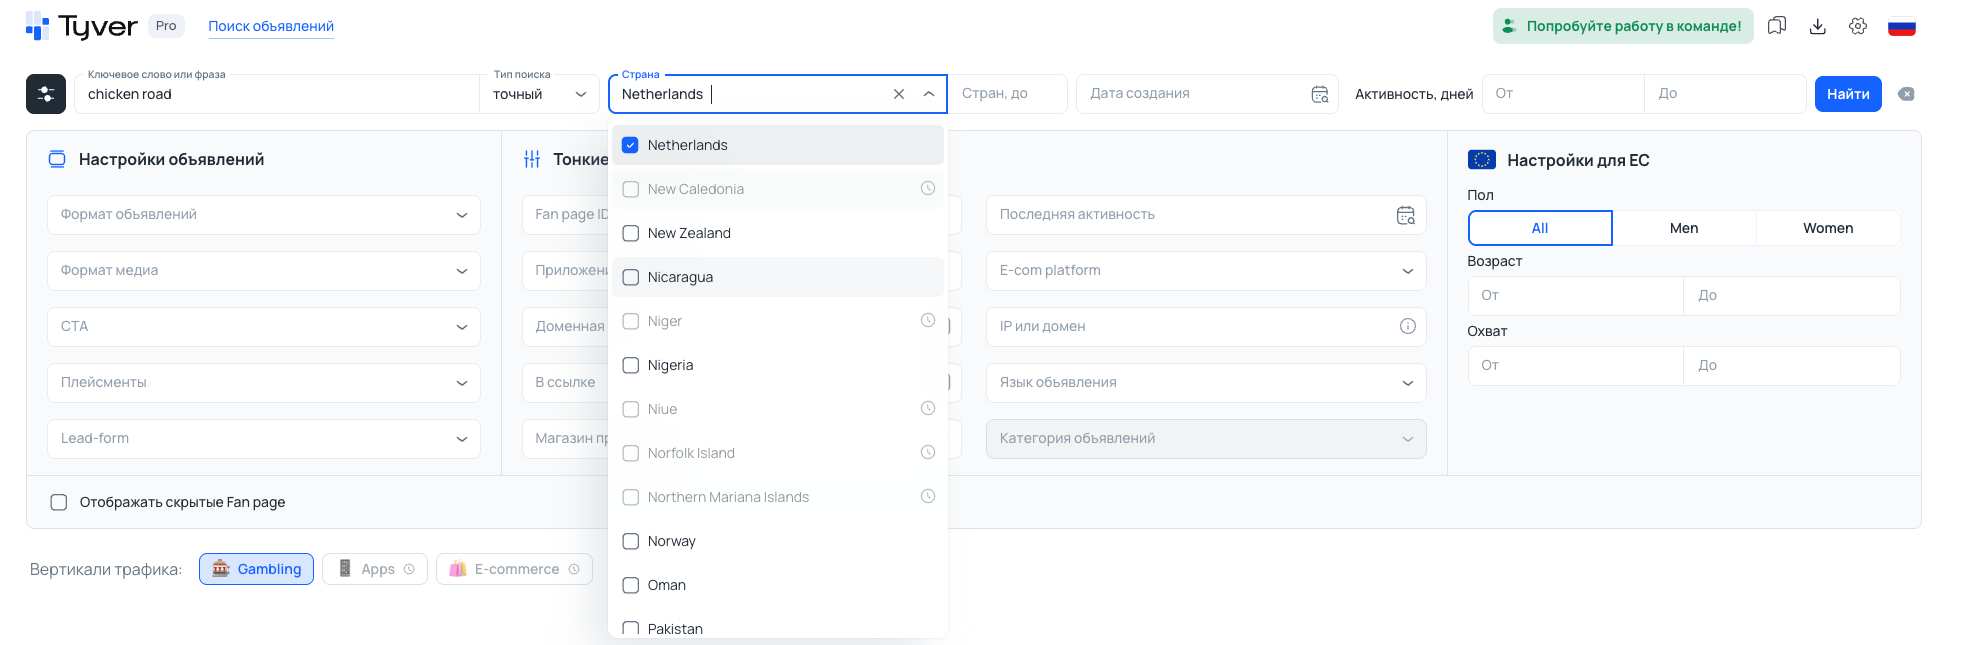Enable Отображать скрытые Fan page checkbox

pos(59,502)
